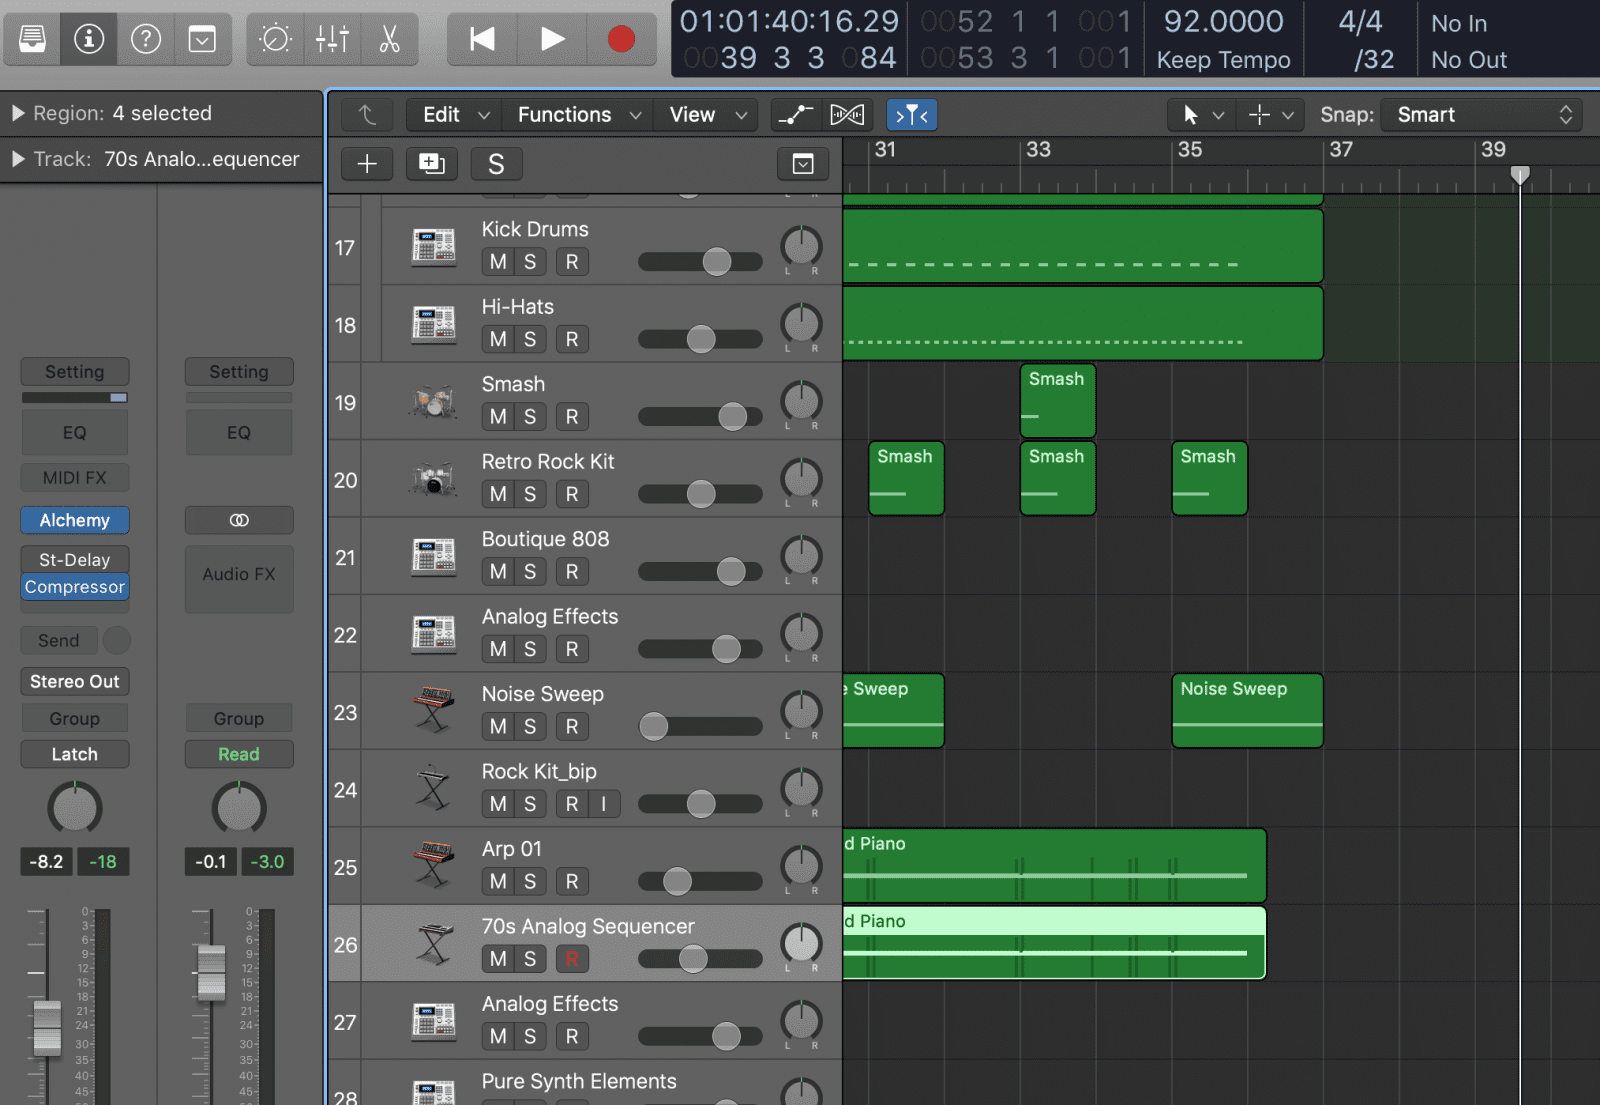1600x1105 pixels.
Task: Click the Send slot button
Action: click(59, 640)
